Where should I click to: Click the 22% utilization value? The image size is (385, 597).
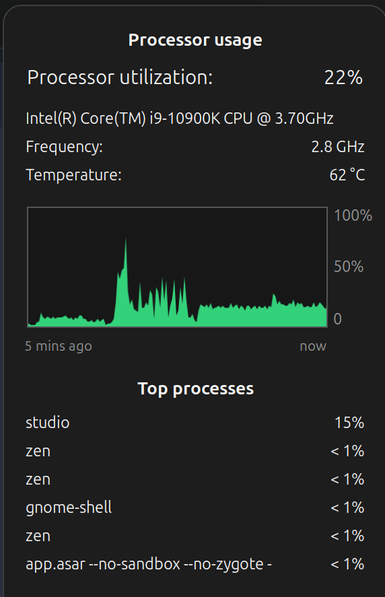pos(343,78)
